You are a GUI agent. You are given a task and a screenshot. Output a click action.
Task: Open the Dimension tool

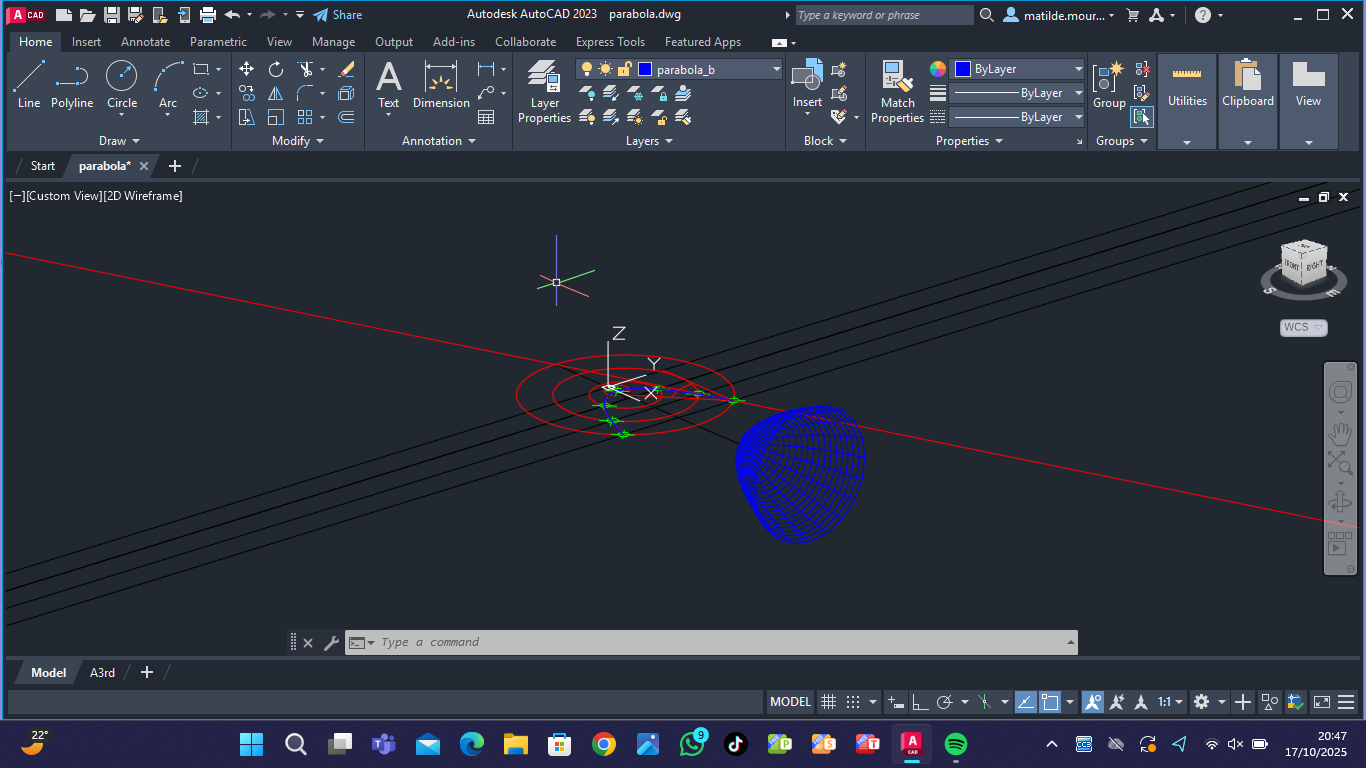[x=441, y=84]
